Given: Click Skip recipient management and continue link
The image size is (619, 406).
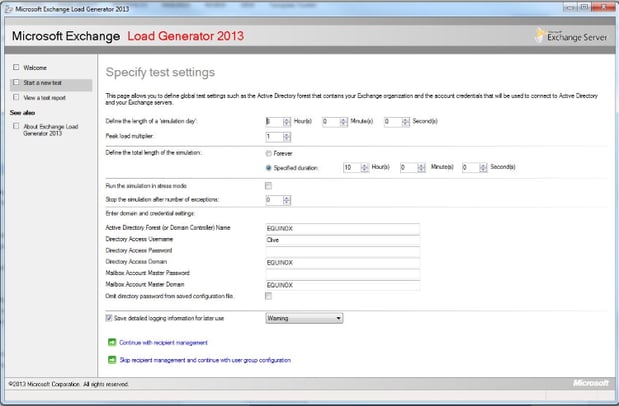Looking at the screenshot, I should [x=205, y=360].
